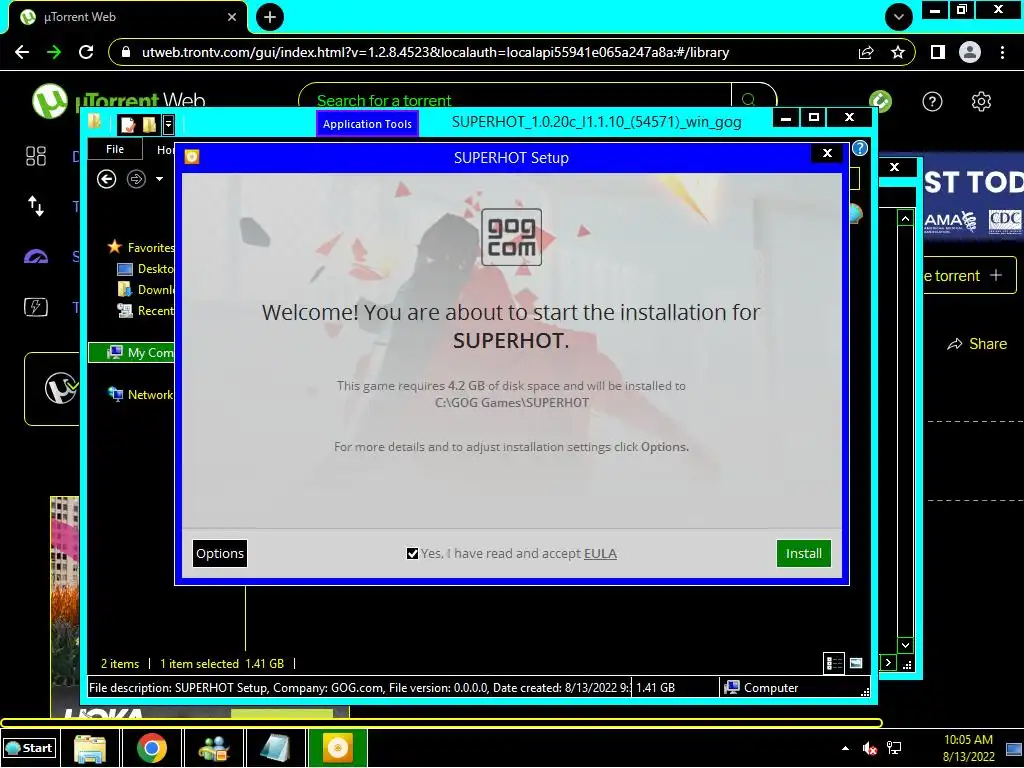Go back in the Explorer window
Image resolution: width=1024 pixels, height=768 pixels.
(x=106, y=179)
